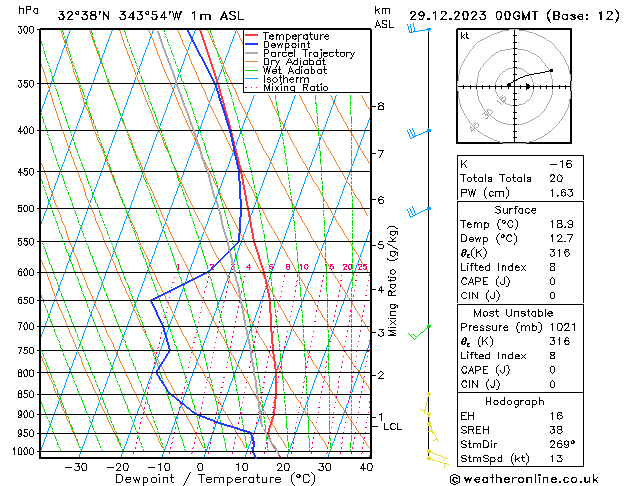This screenshot has height=486, width=629.
Task: Click the 'Temperature' legend label
Action: [x=296, y=36]
